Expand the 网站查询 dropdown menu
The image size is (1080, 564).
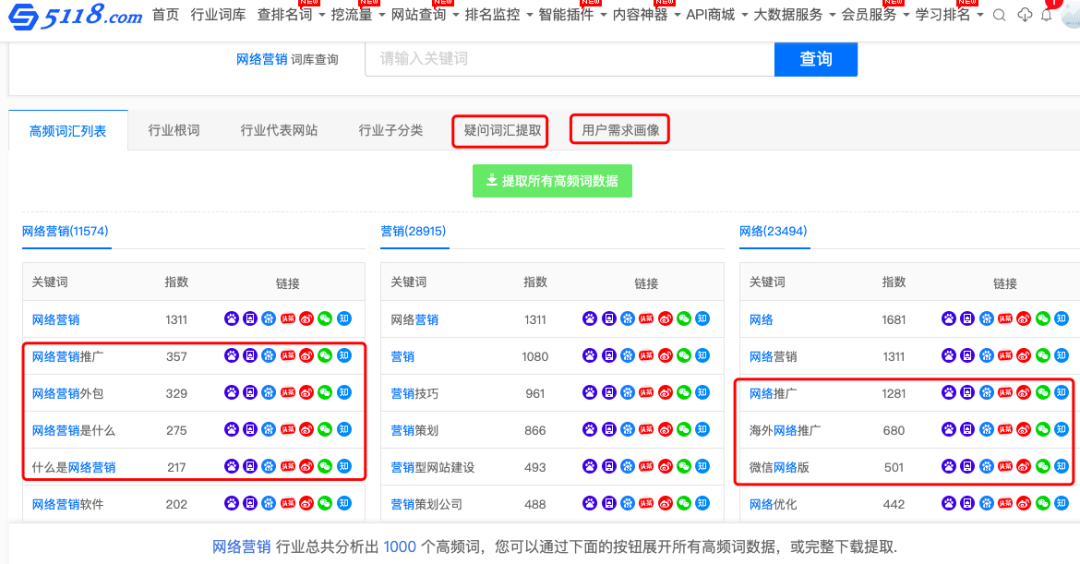tap(424, 14)
